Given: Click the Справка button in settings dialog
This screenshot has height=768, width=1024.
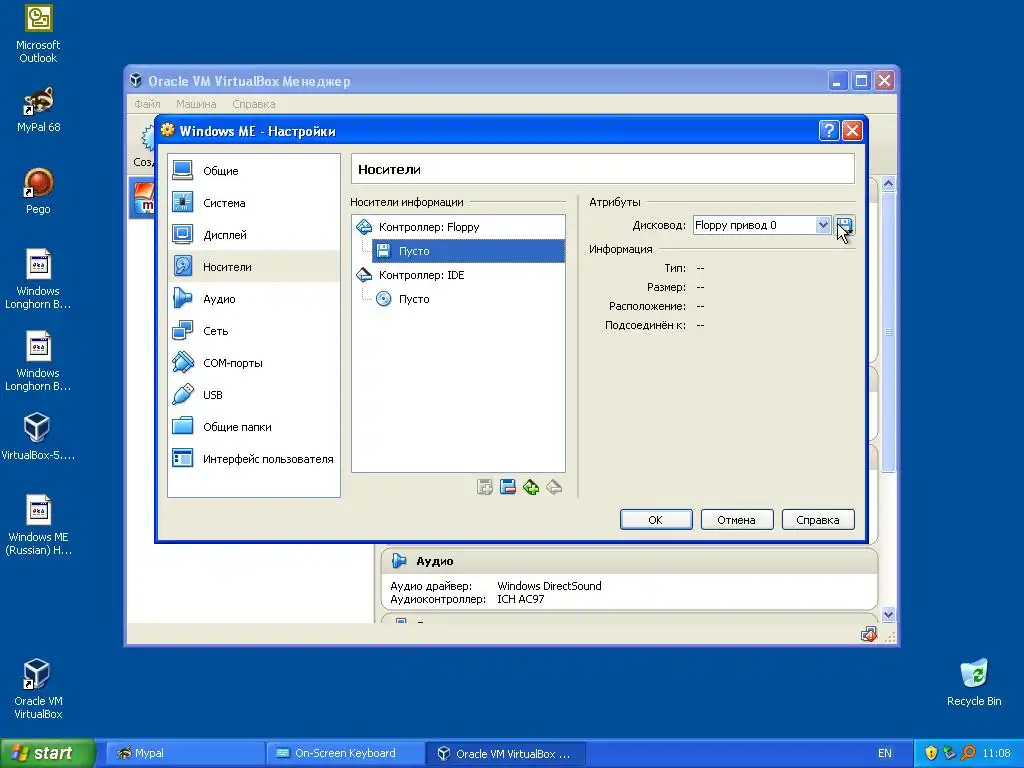Looking at the screenshot, I should point(818,520).
